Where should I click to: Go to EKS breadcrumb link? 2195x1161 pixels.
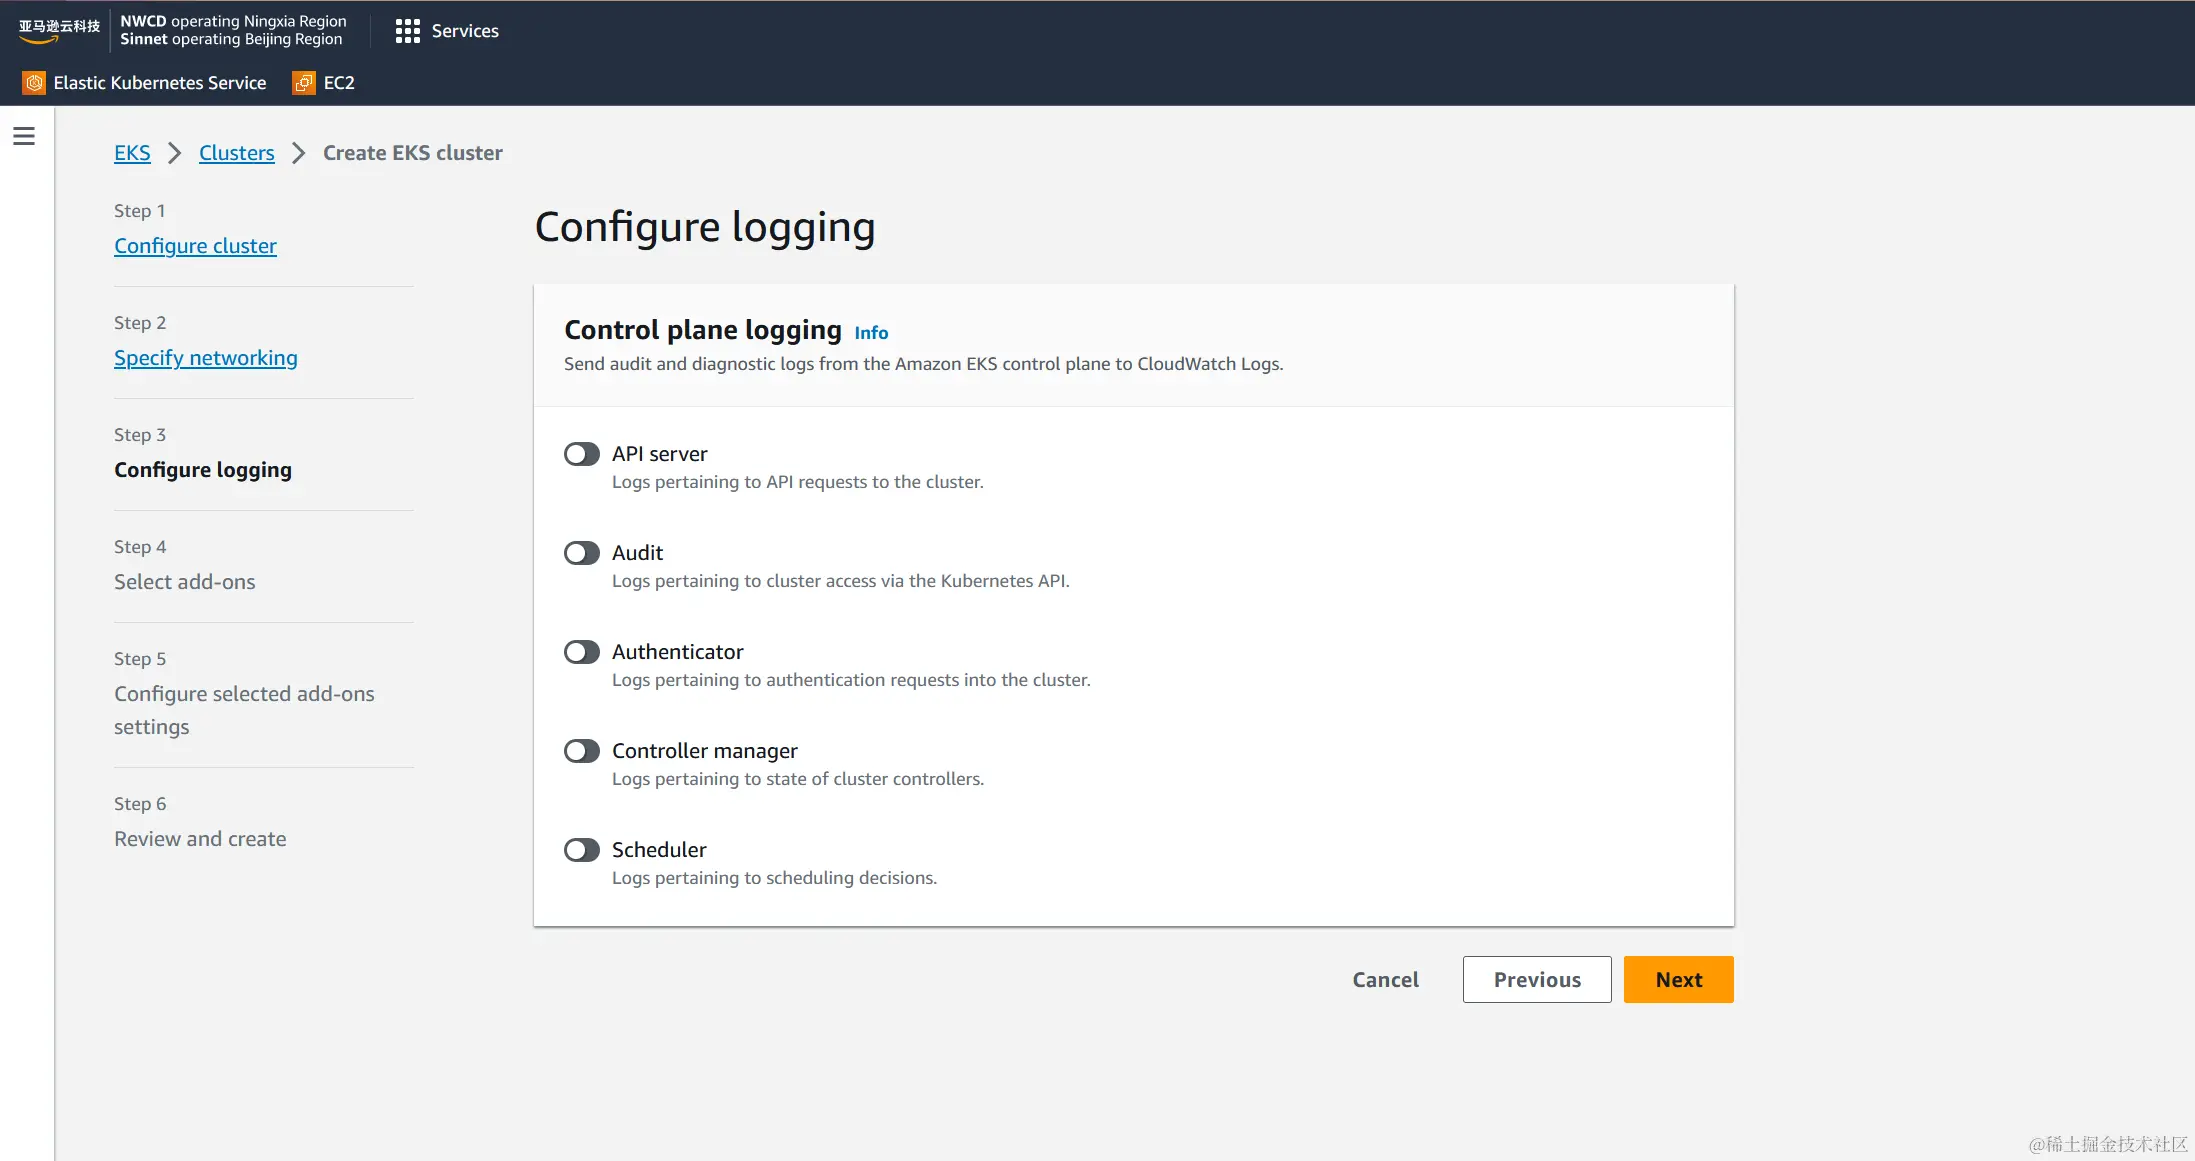132,153
